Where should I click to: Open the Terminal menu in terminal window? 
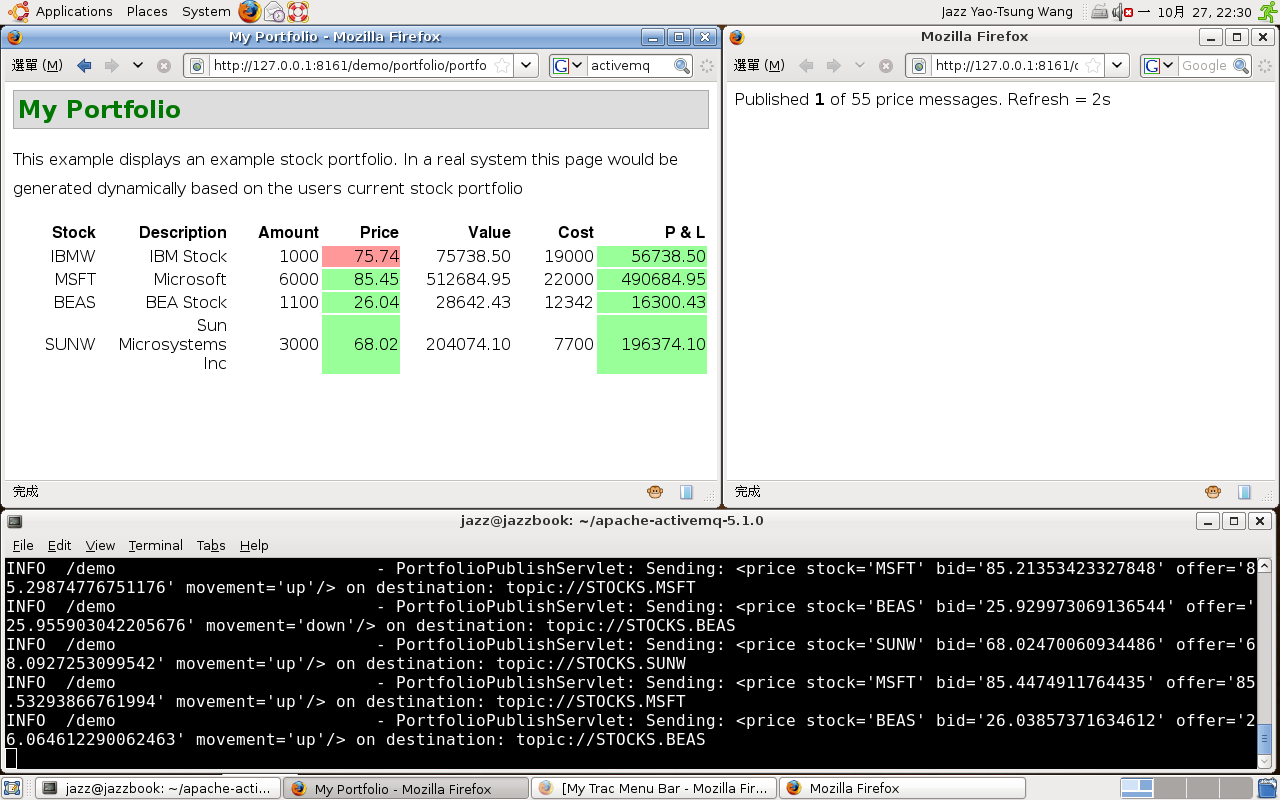coord(155,545)
